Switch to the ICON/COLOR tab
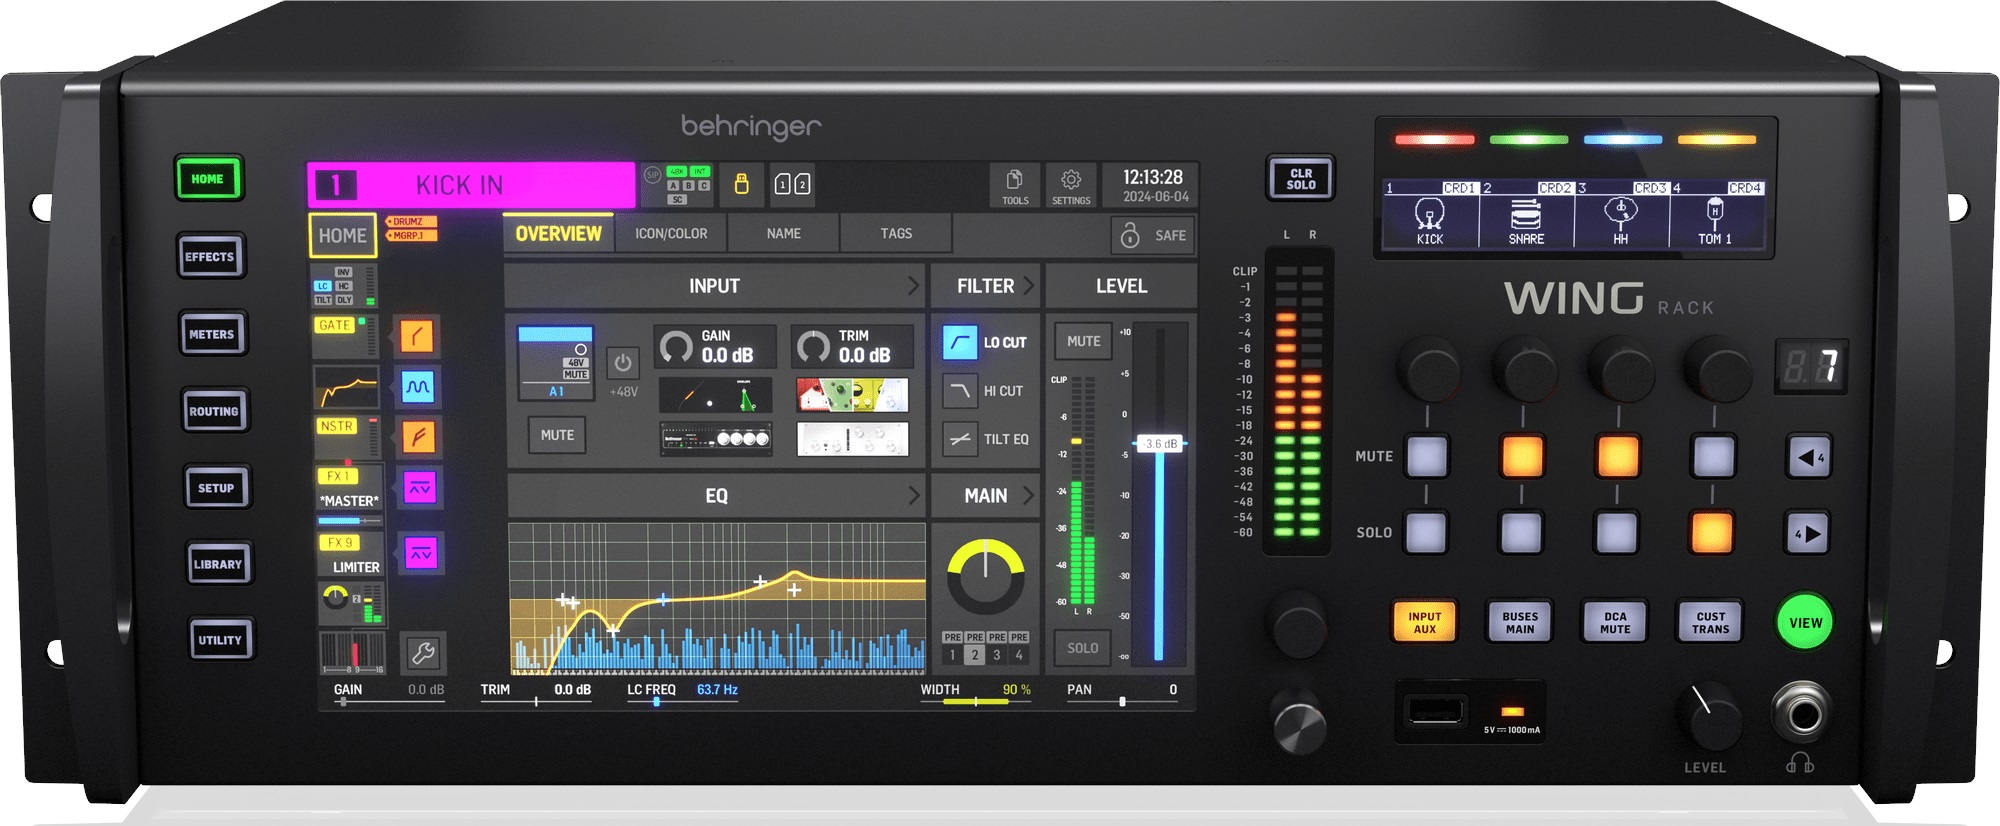The image size is (2000, 826). pyautogui.click(x=671, y=234)
